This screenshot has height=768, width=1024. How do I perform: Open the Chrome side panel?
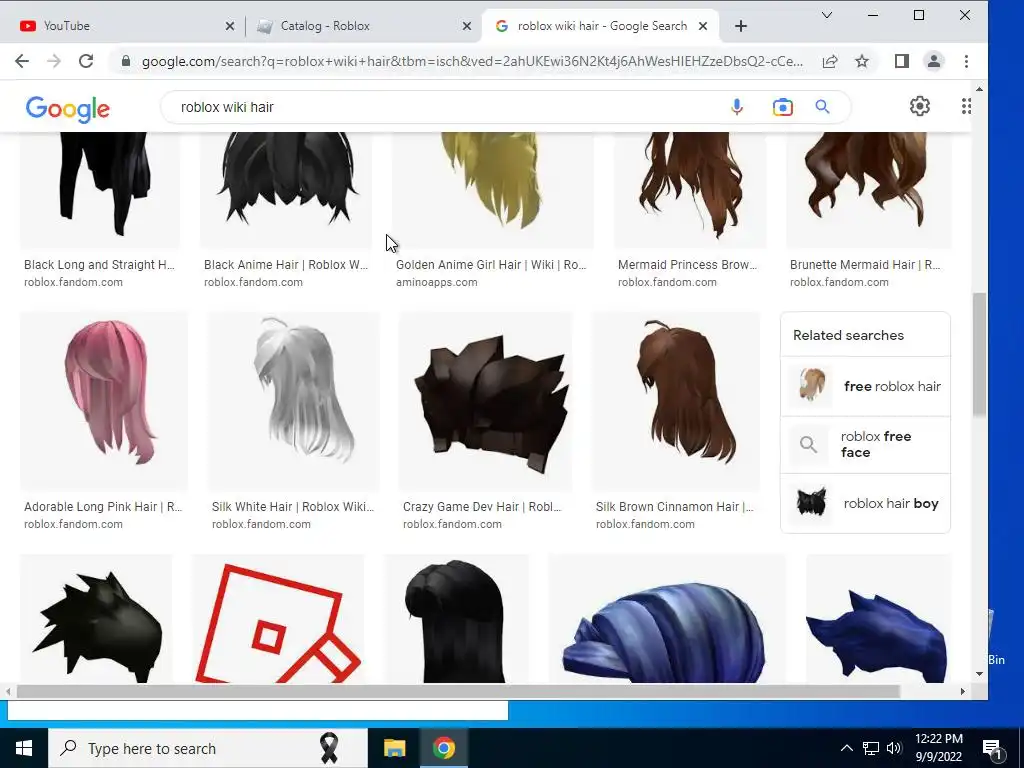(902, 61)
